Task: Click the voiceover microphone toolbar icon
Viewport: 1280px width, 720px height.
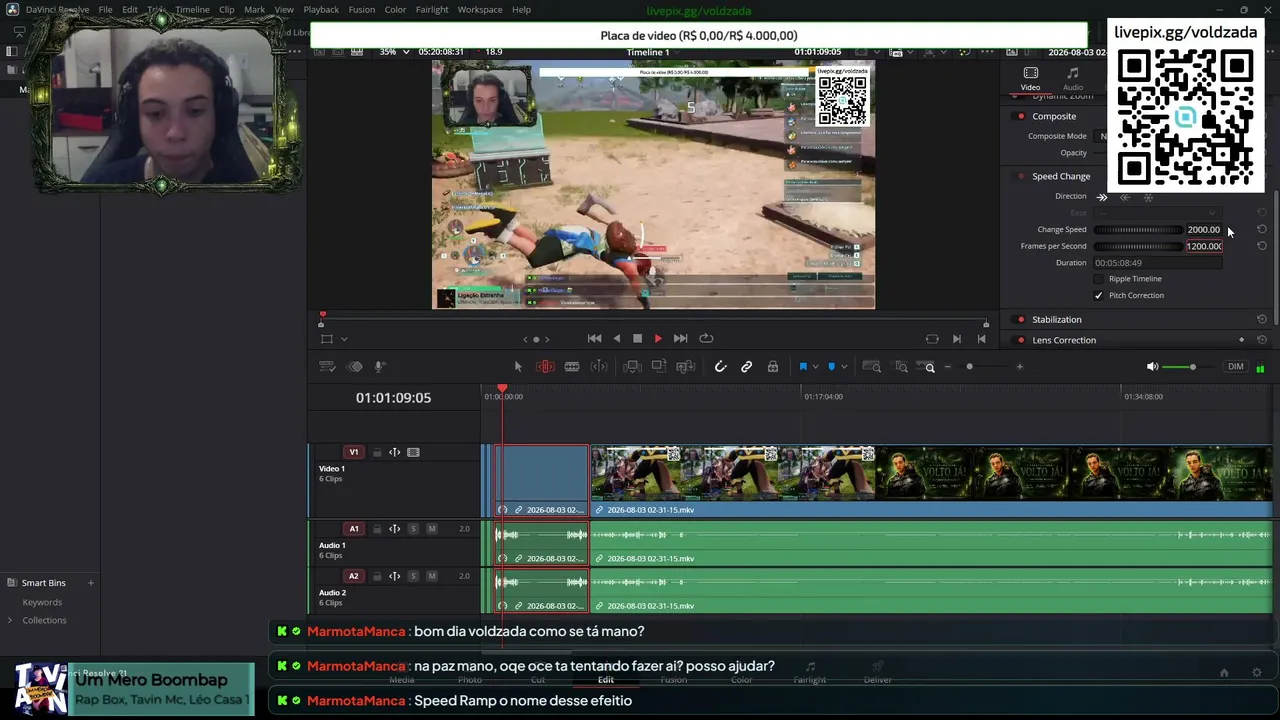Action: 379,367
